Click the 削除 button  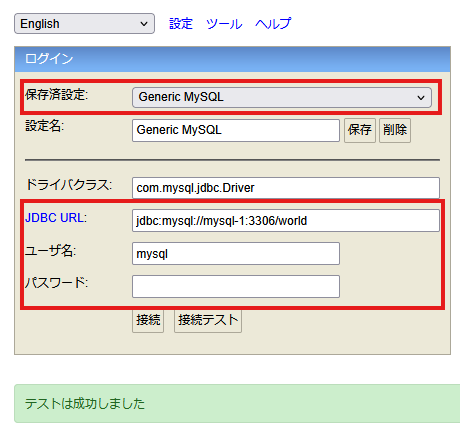(x=395, y=130)
